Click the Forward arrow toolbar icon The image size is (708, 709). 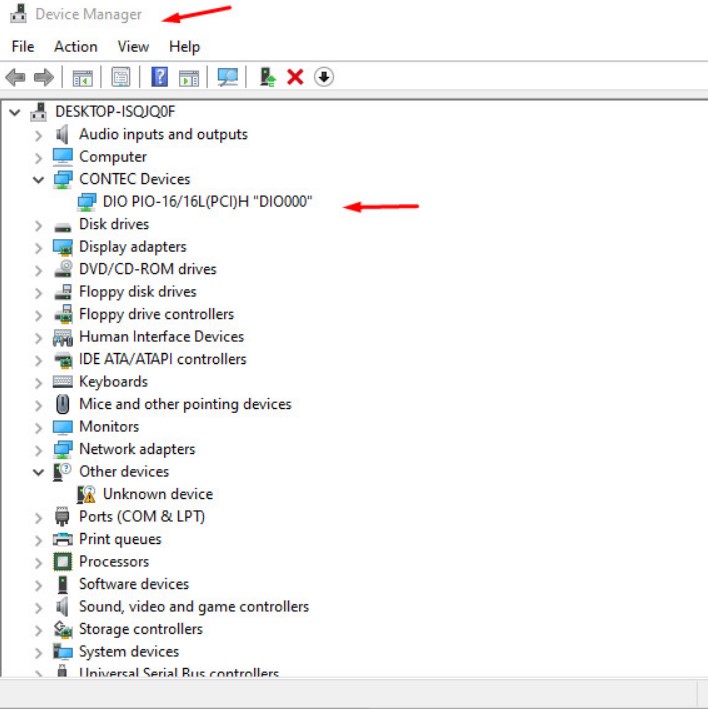[x=44, y=77]
